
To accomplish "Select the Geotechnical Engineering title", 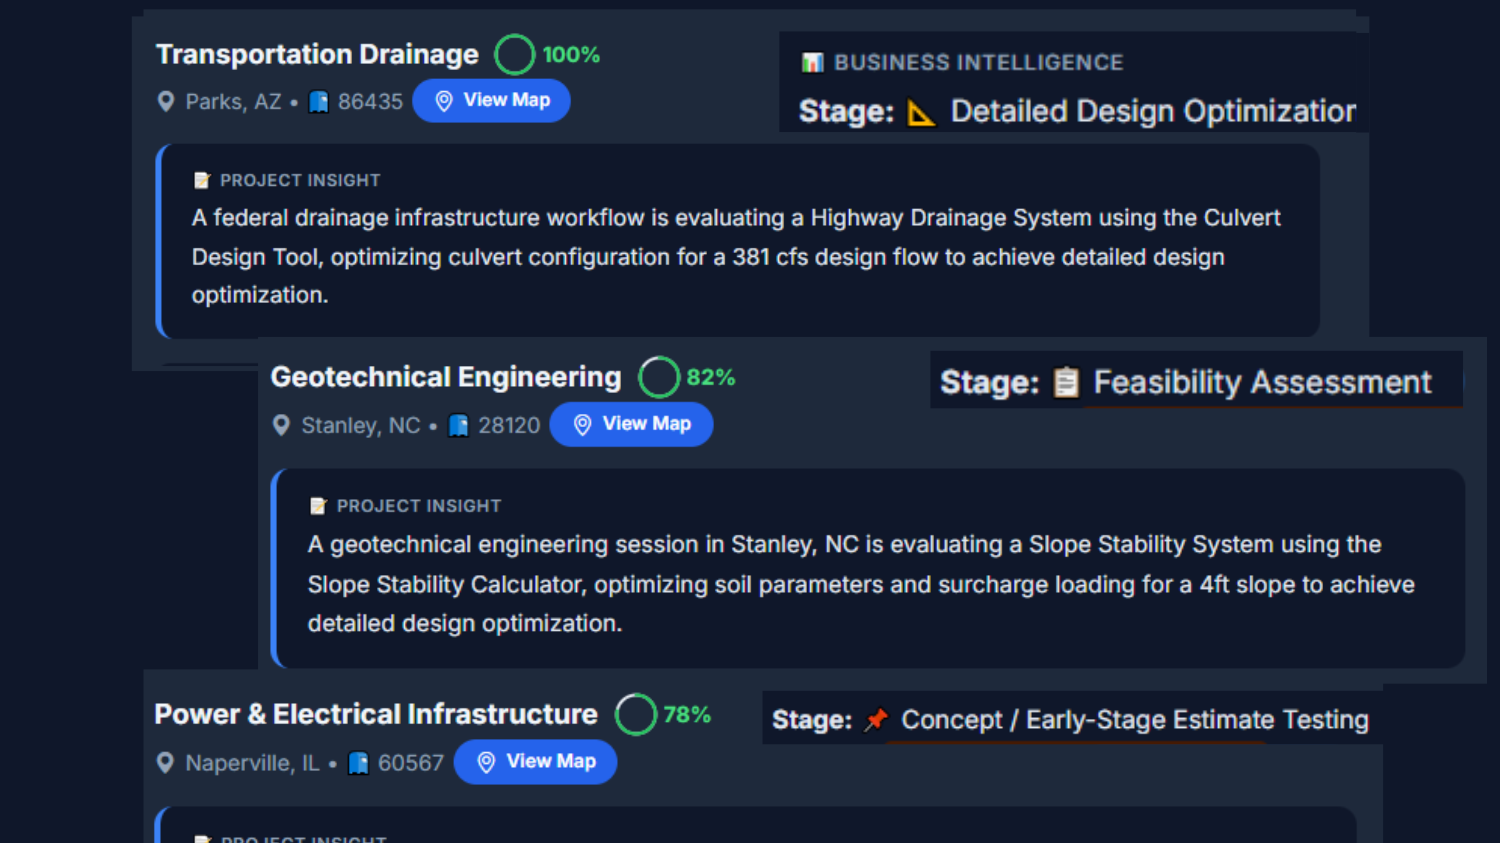I will [446, 377].
